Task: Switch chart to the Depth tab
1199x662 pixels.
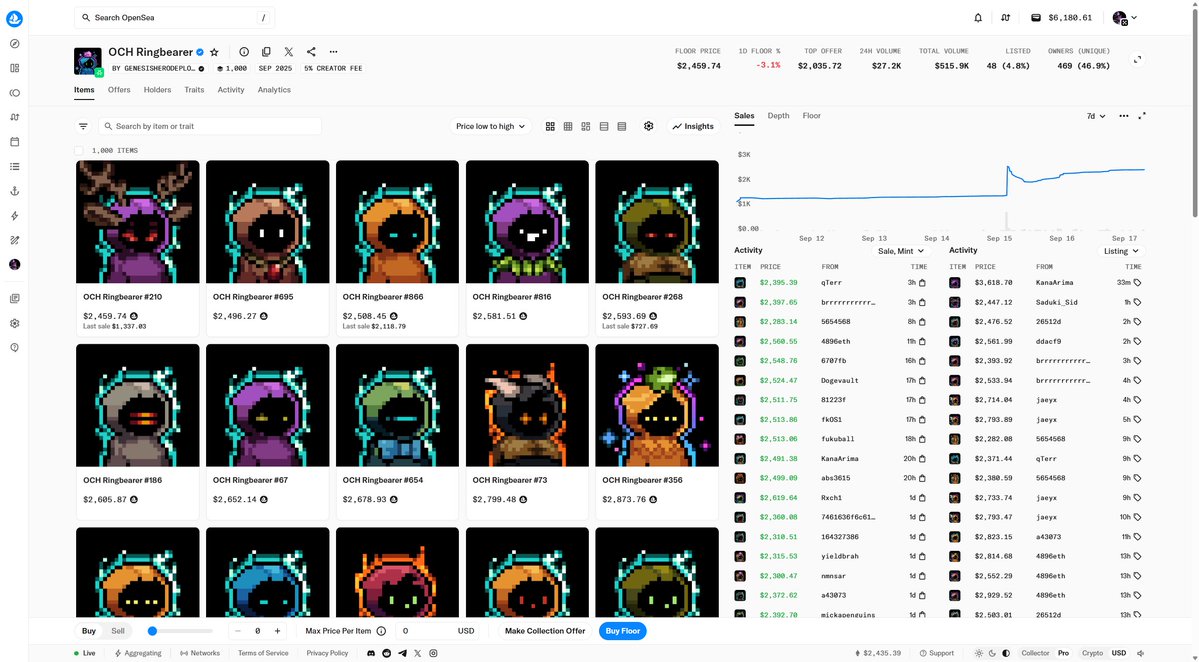Action: 778,116
